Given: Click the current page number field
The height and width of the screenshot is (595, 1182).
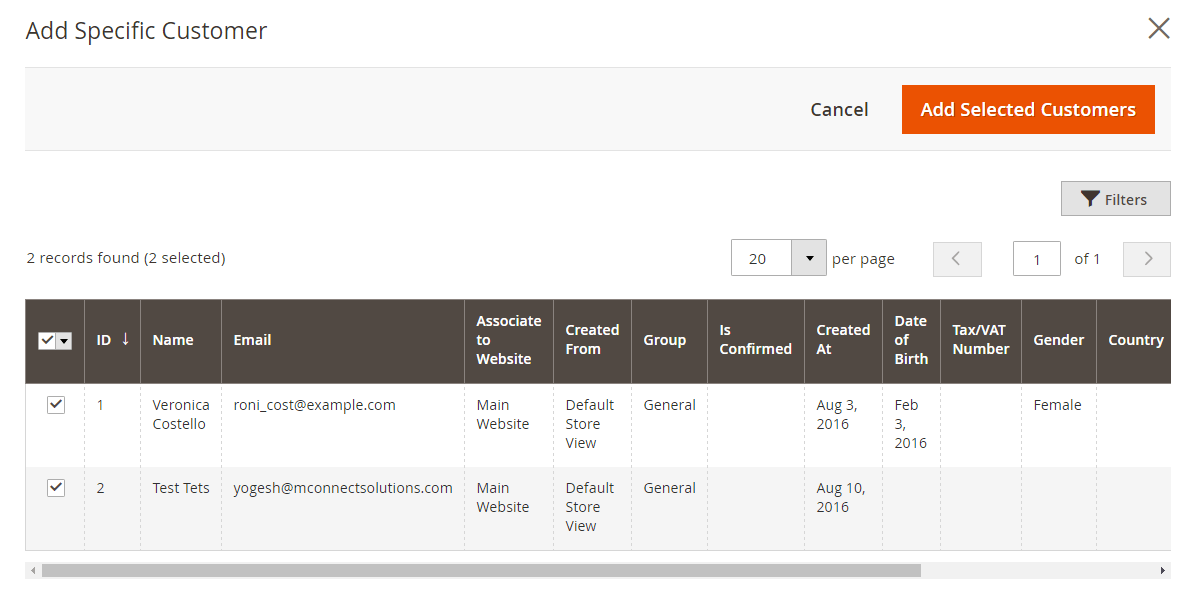Looking at the screenshot, I should click(x=1036, y=259).
